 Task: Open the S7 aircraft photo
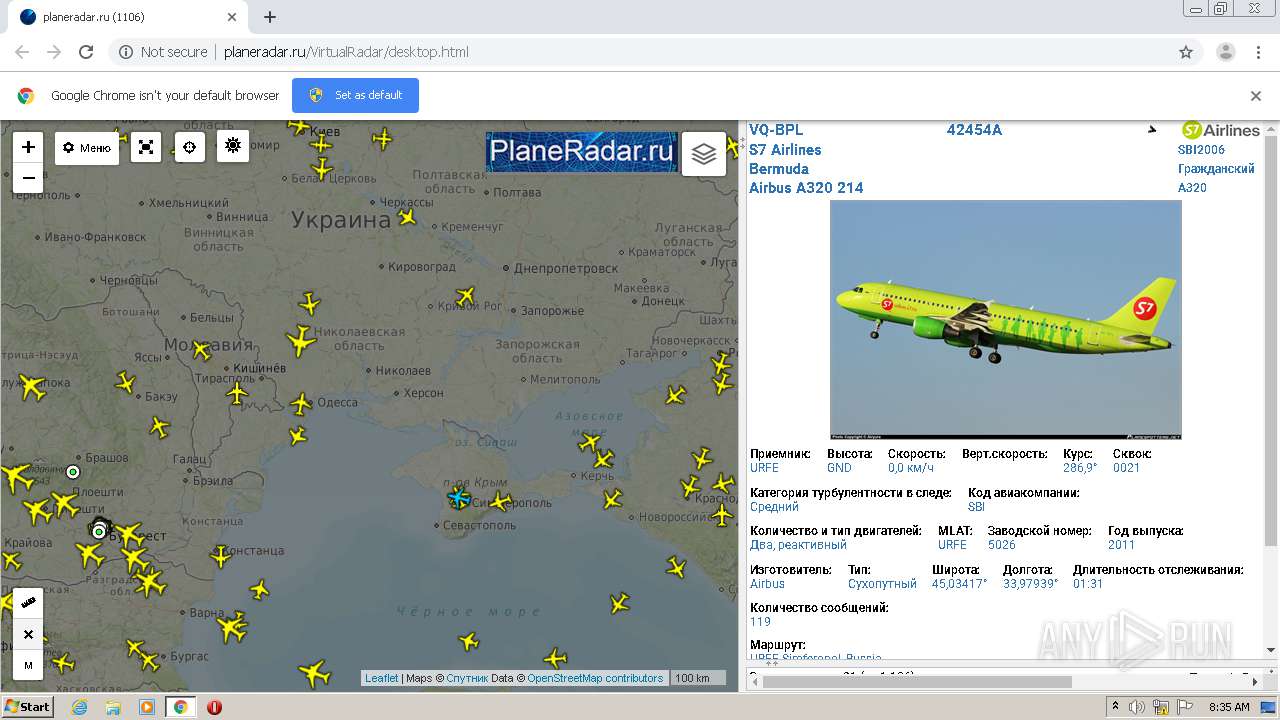[x=1005, y=320]
